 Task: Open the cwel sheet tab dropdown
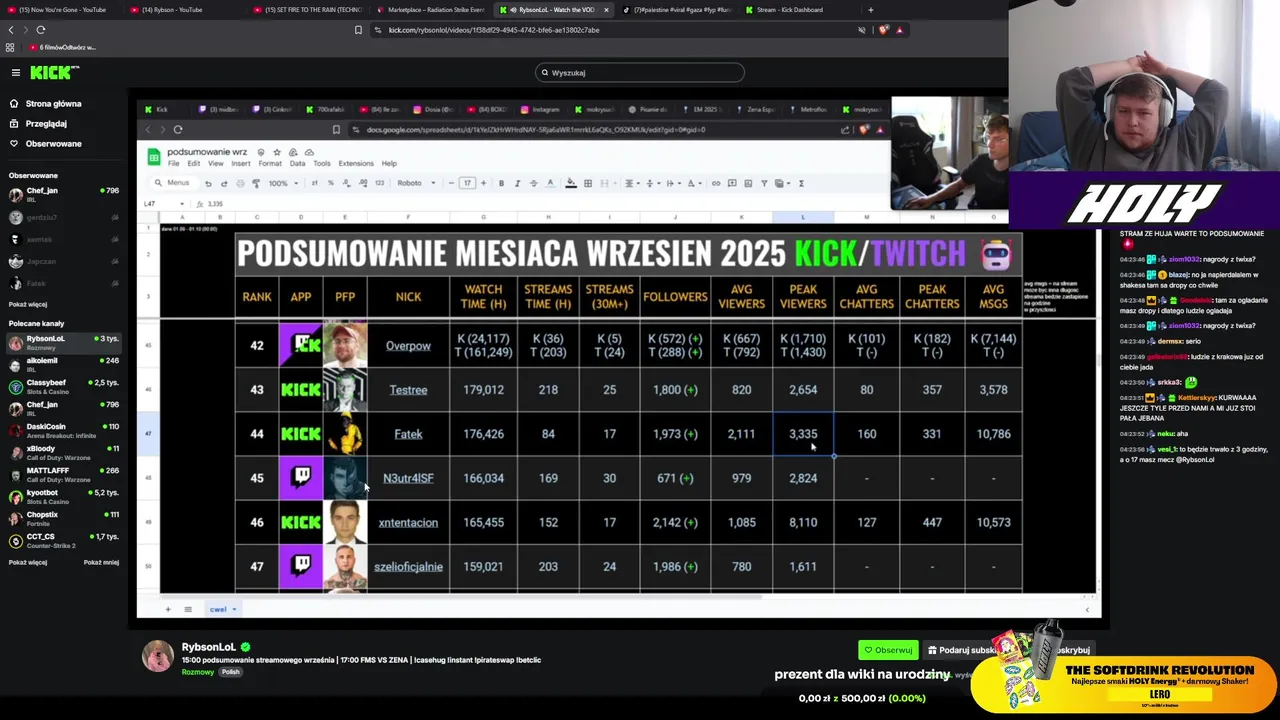[234, 609]
